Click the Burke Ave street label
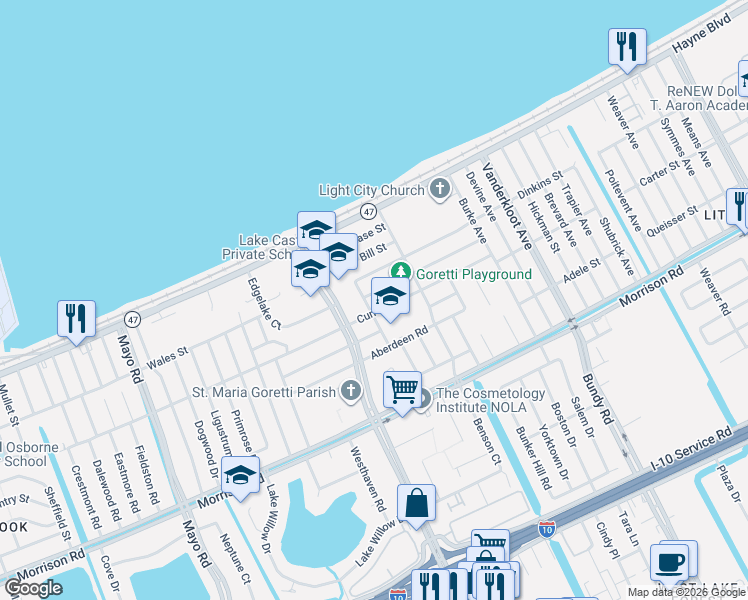This screenshot has width=748, height=600. pyautogui.click(x=473, y=221)
